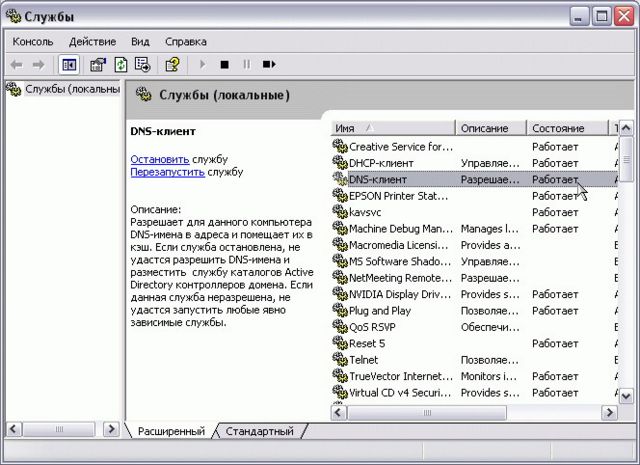
Task: Click the Обеспечи… description of QoS RSVP
Action: (x=490, y=327)
